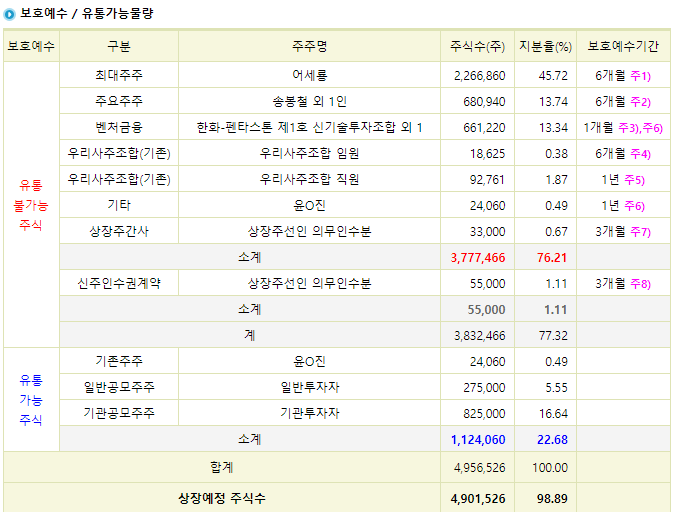Open footnote 주1) link
The image size is (674, 512).
(640, 76)
